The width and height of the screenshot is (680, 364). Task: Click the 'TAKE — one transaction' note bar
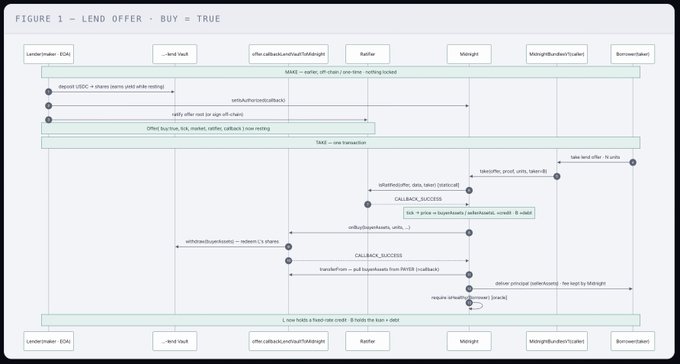pyautogui.click(x=340, y=143)
